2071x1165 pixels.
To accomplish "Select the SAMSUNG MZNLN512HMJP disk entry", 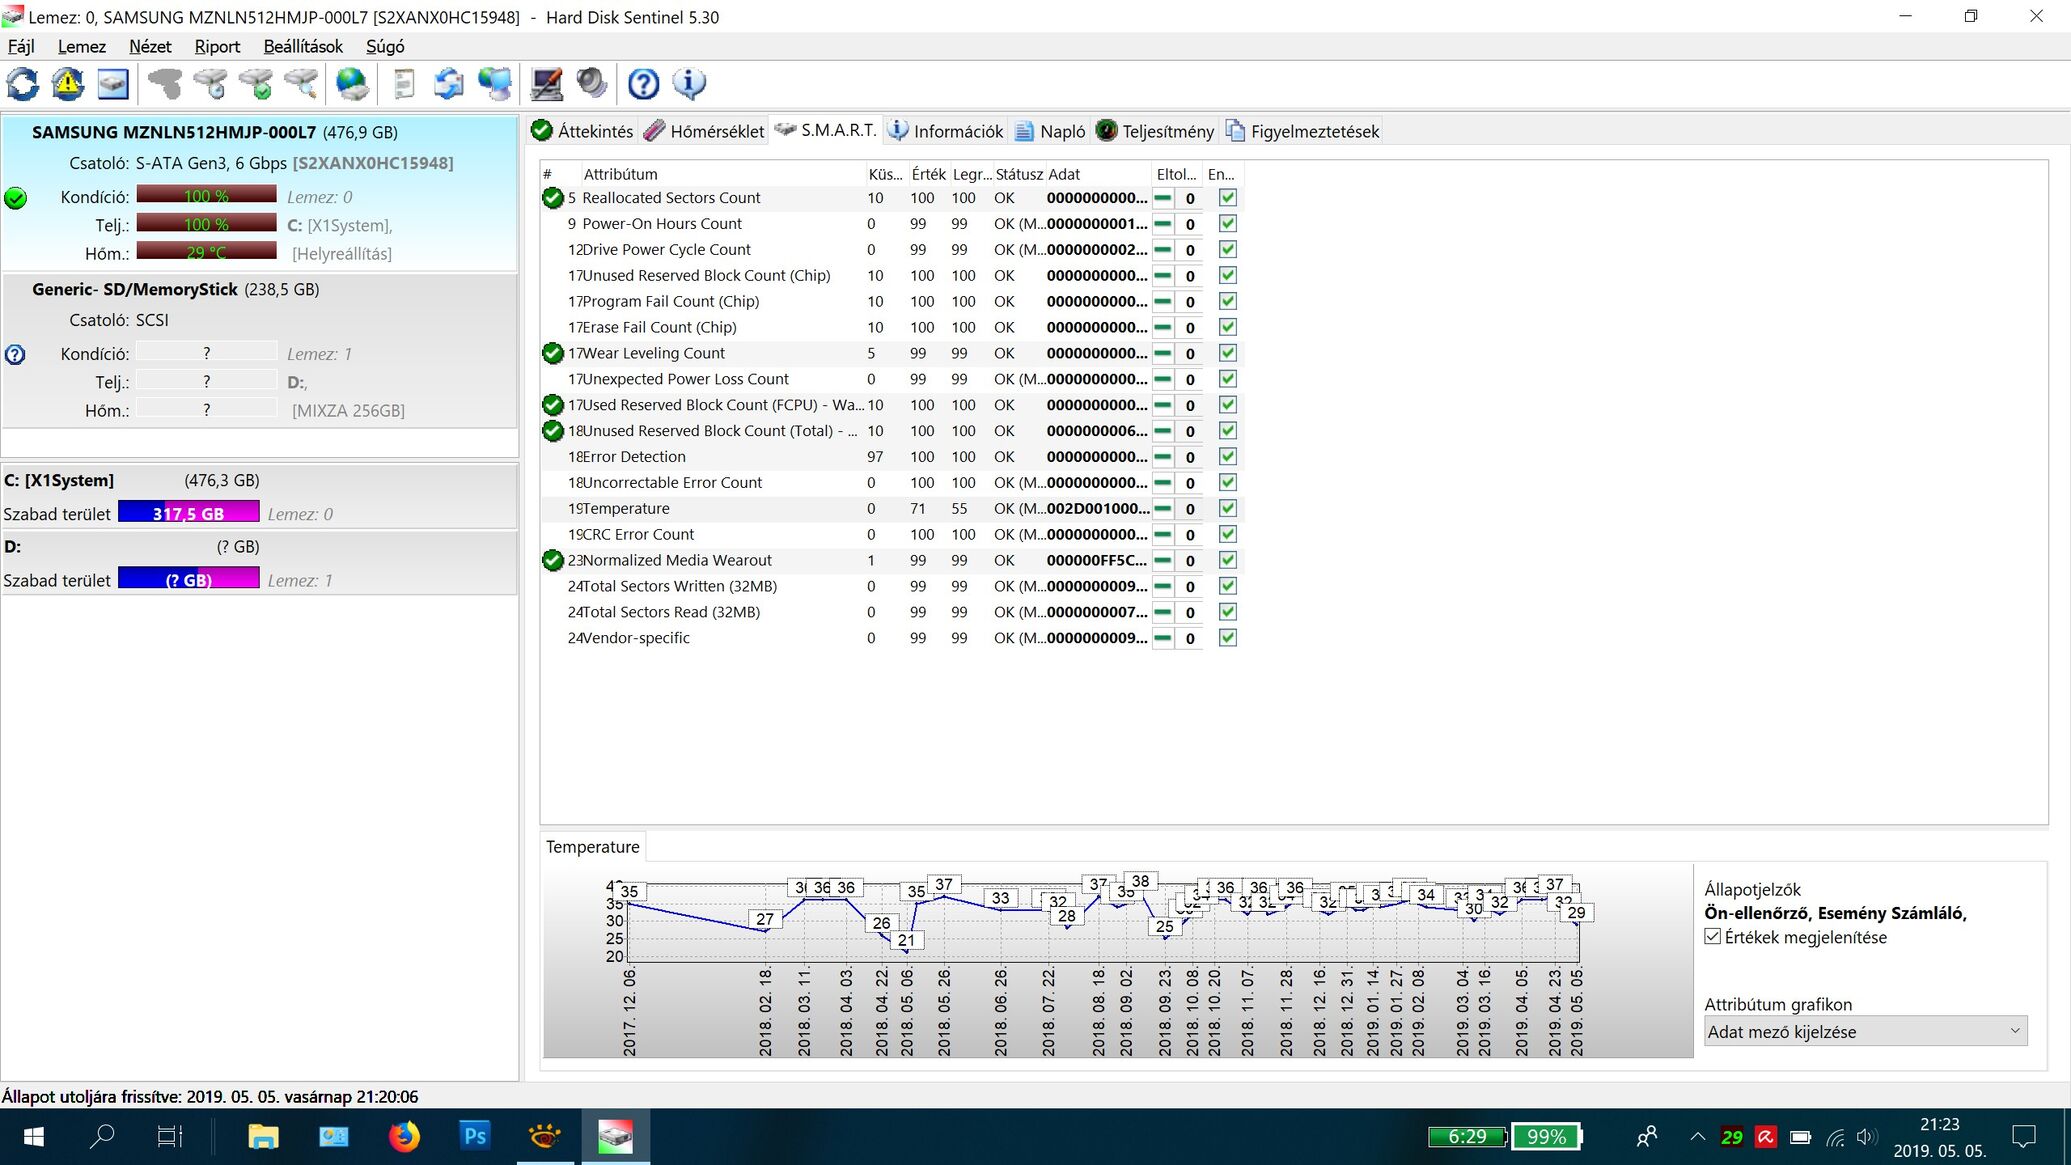I will [x=259, y=192].
